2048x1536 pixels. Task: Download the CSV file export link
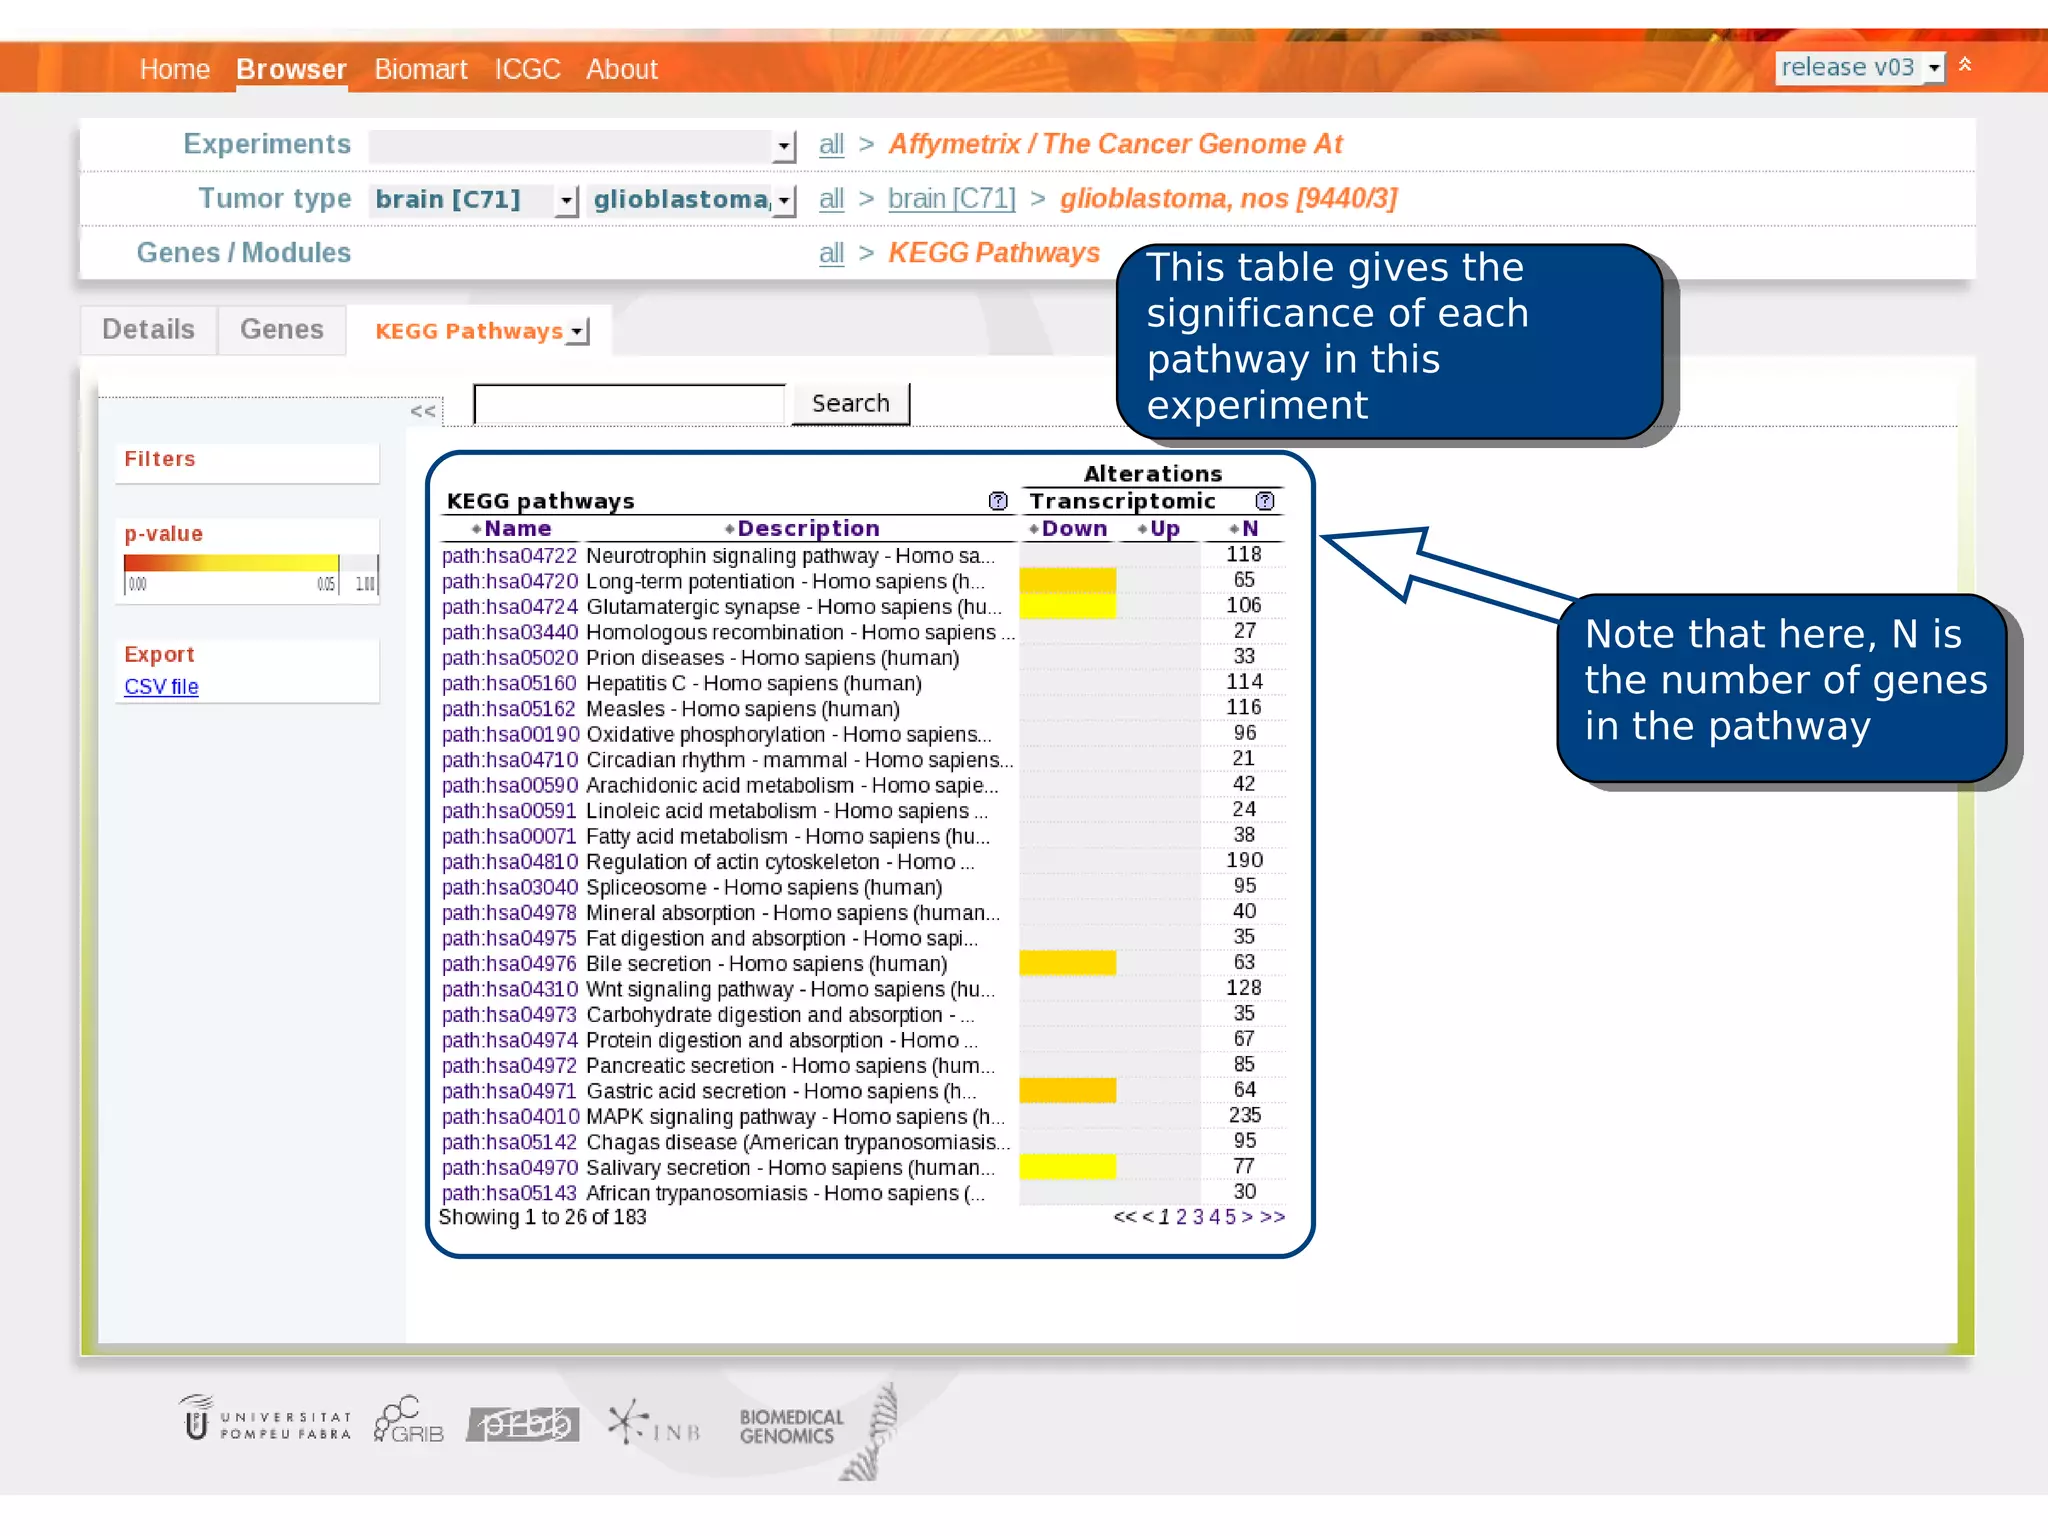click(x=161, y=687)
